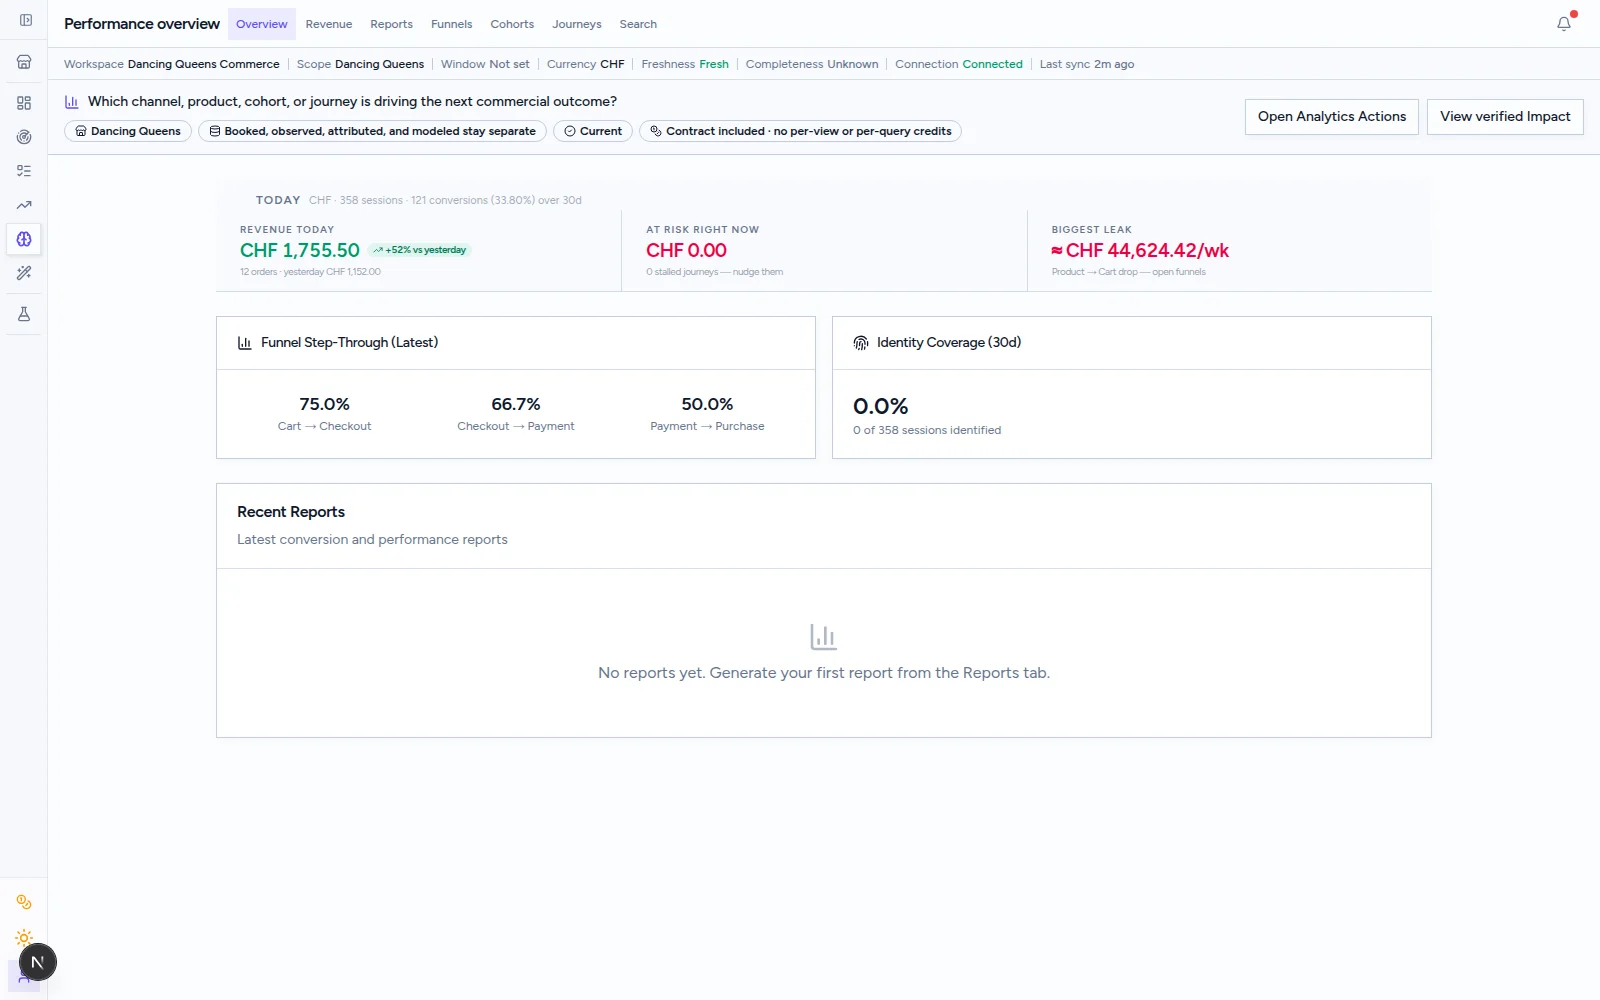Click the Current period chip
Image resolution: width=1600 pixels, height=1000 pixels.
[x=593, y=131]
